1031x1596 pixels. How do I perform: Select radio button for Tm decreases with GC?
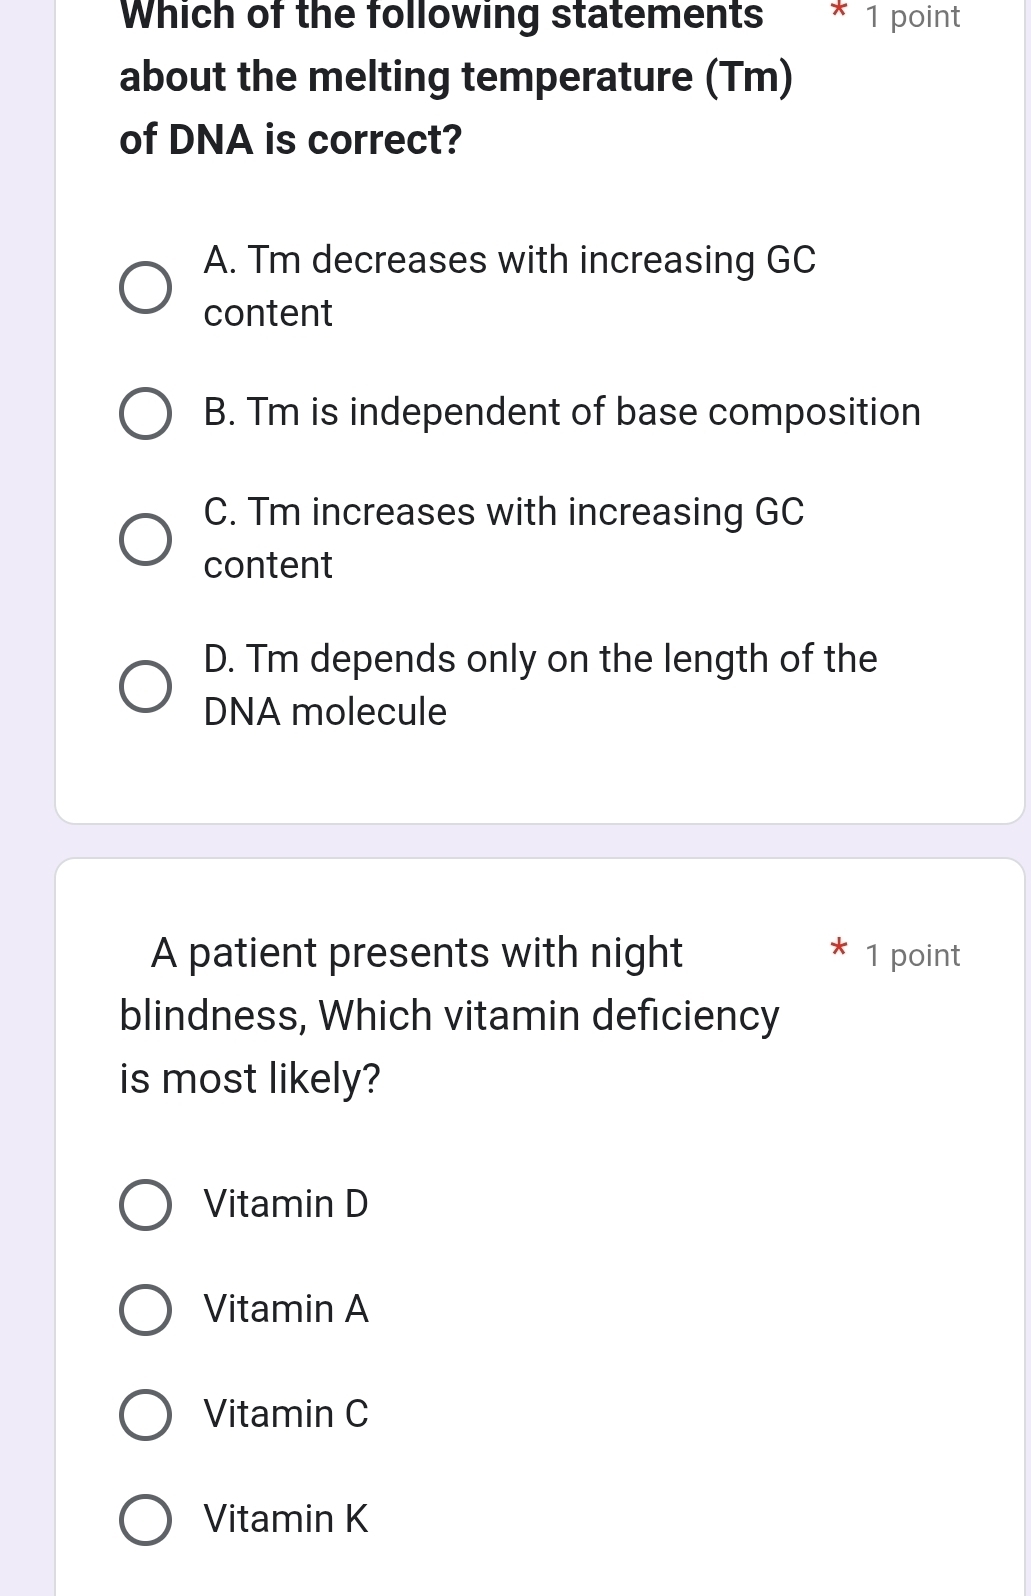coord(145,288)
